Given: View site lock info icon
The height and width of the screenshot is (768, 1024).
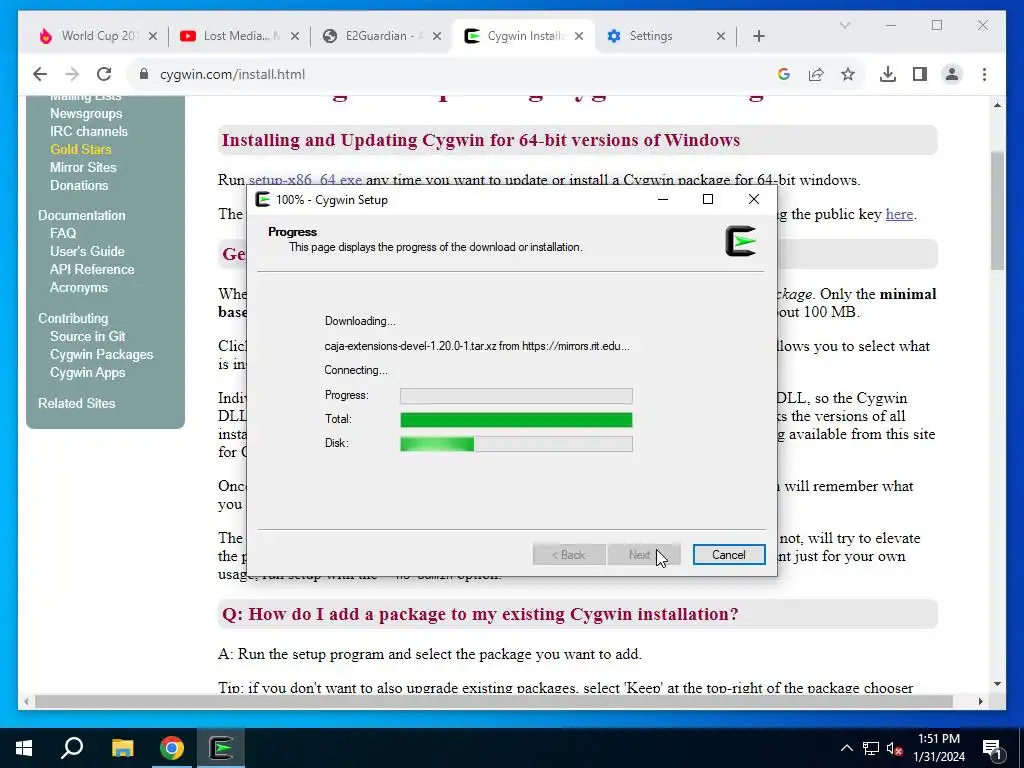Looking at the screenshot, I should 144,74.
